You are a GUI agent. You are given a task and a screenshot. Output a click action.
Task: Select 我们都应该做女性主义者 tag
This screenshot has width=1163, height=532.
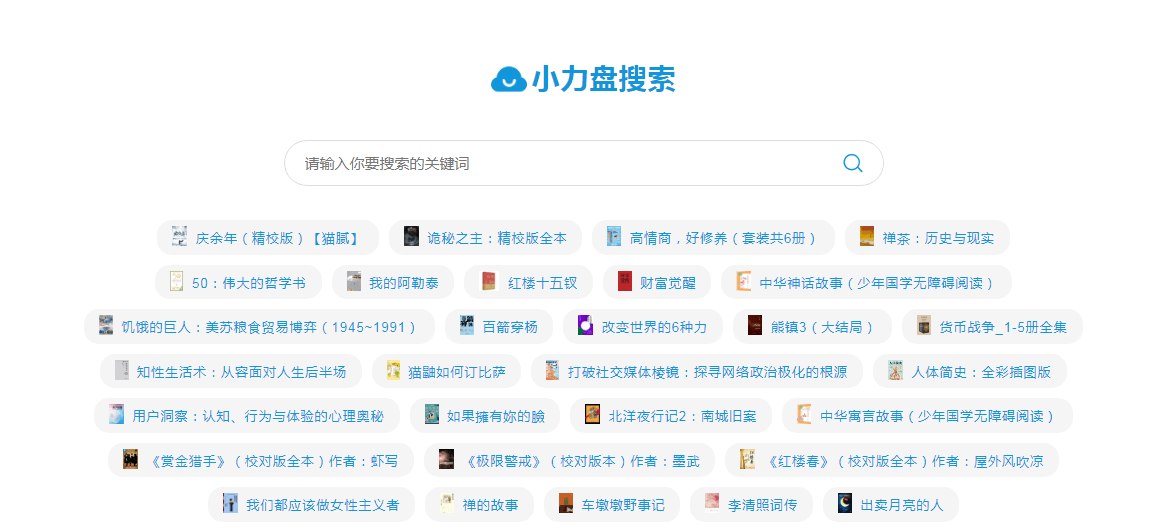click(322, 505)
